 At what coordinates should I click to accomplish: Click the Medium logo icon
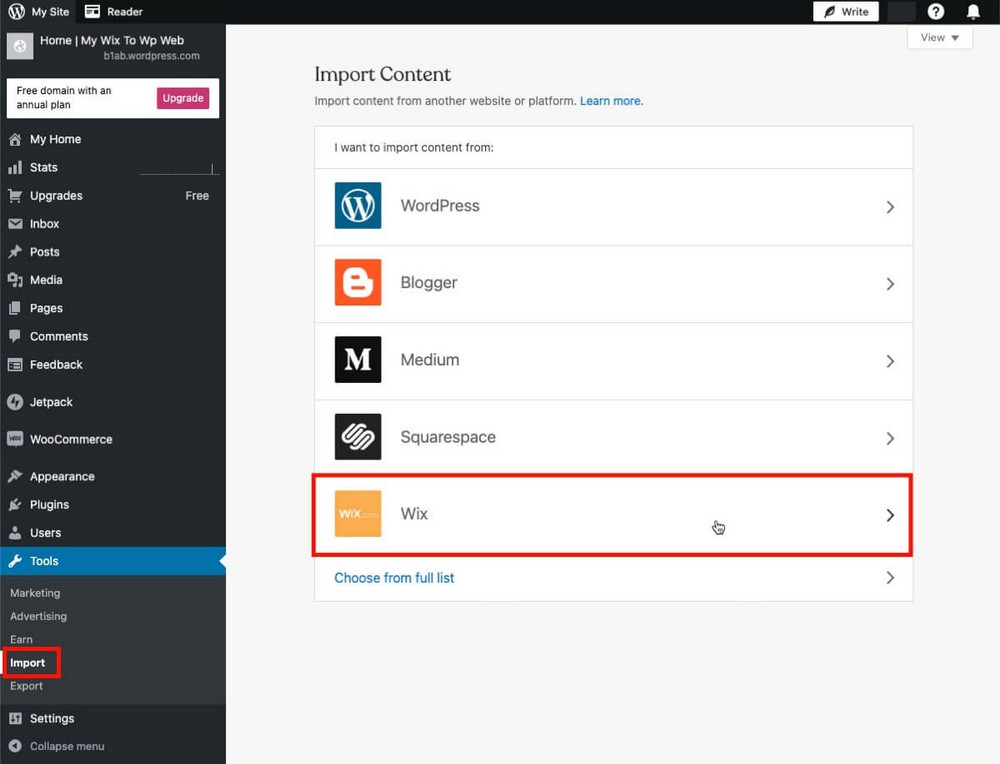pyautogui.click(x=358, y=360)
